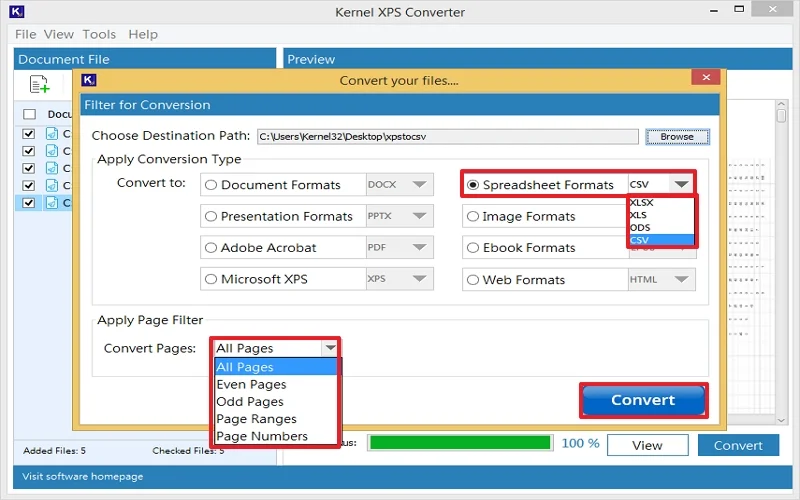Click the green conversion progress bar
The image size is (800, 500).
click(x=459, y=443)
